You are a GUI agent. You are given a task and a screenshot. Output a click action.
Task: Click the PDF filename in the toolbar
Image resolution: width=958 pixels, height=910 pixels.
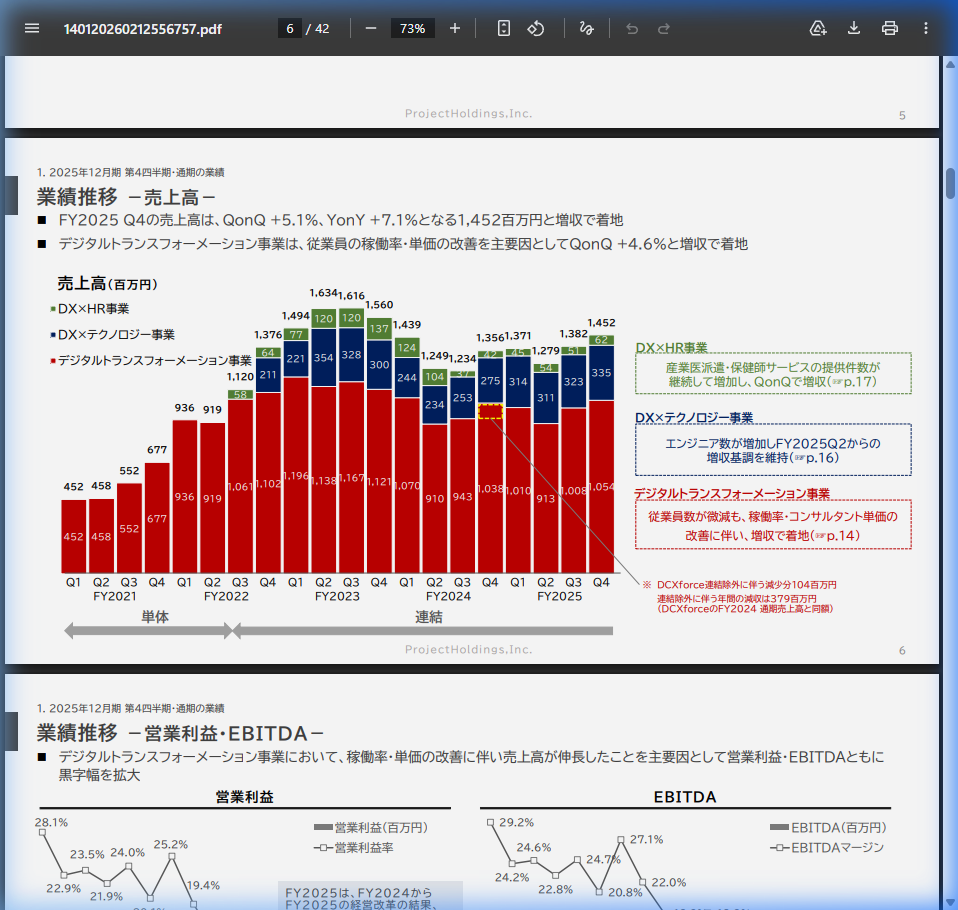[x=142, y=29]
